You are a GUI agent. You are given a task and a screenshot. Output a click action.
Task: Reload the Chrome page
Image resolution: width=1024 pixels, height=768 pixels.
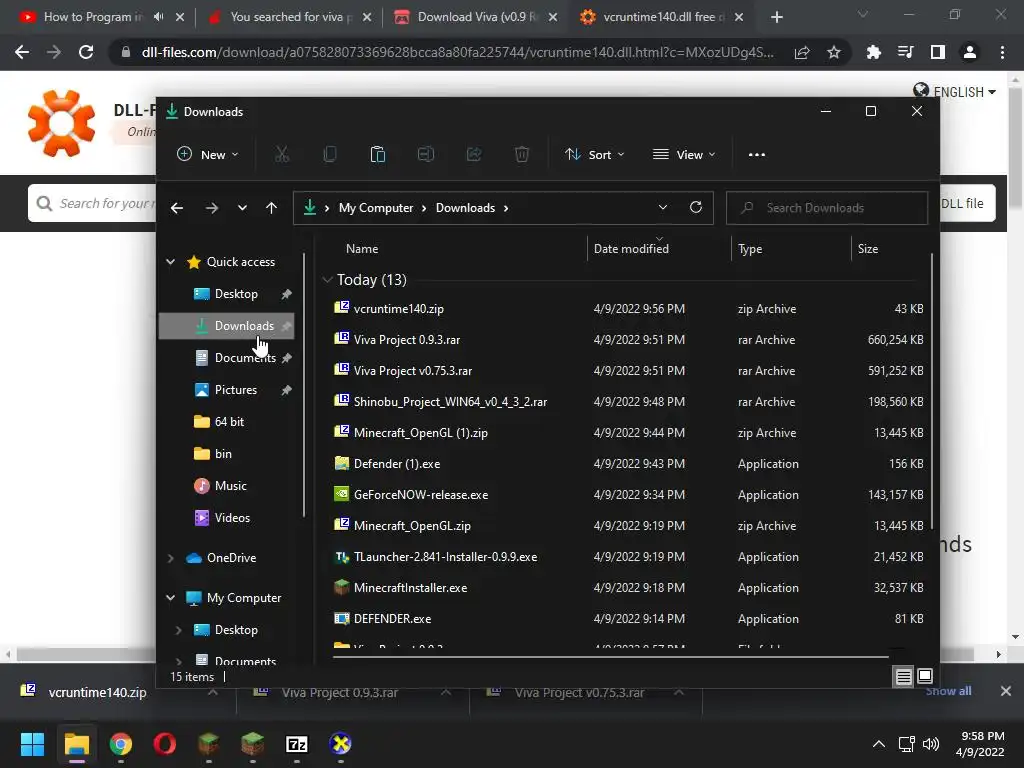pyautogui.click(x=86, y=52)
